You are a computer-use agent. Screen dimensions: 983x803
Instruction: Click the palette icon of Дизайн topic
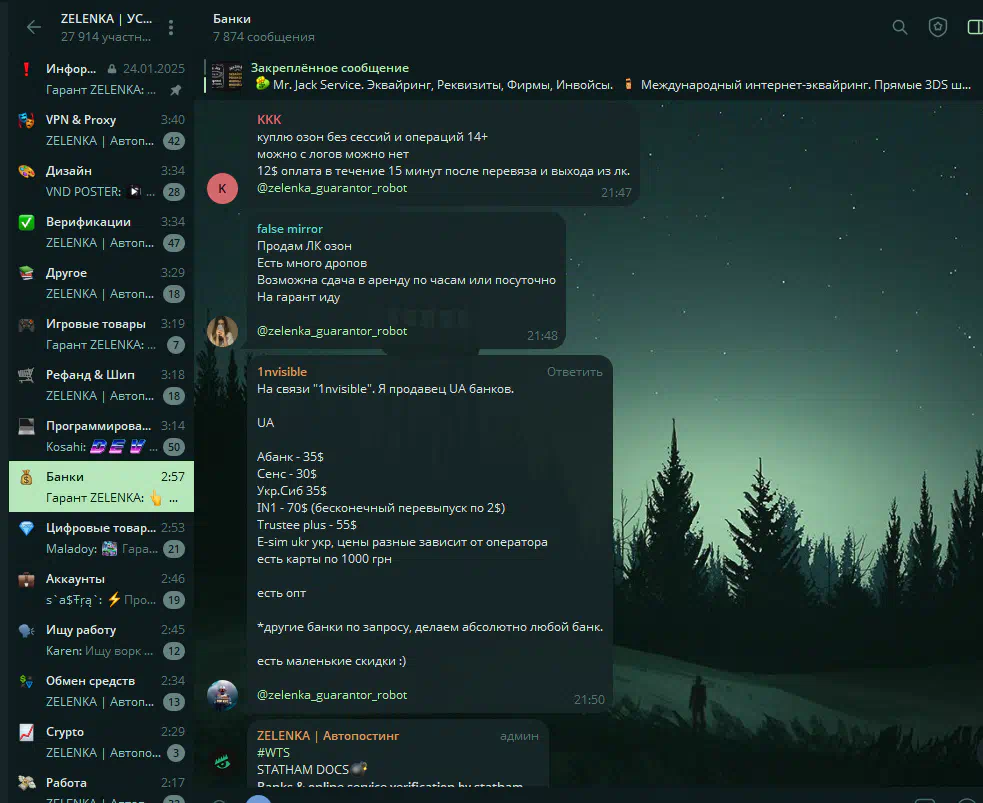coord(26,171)
